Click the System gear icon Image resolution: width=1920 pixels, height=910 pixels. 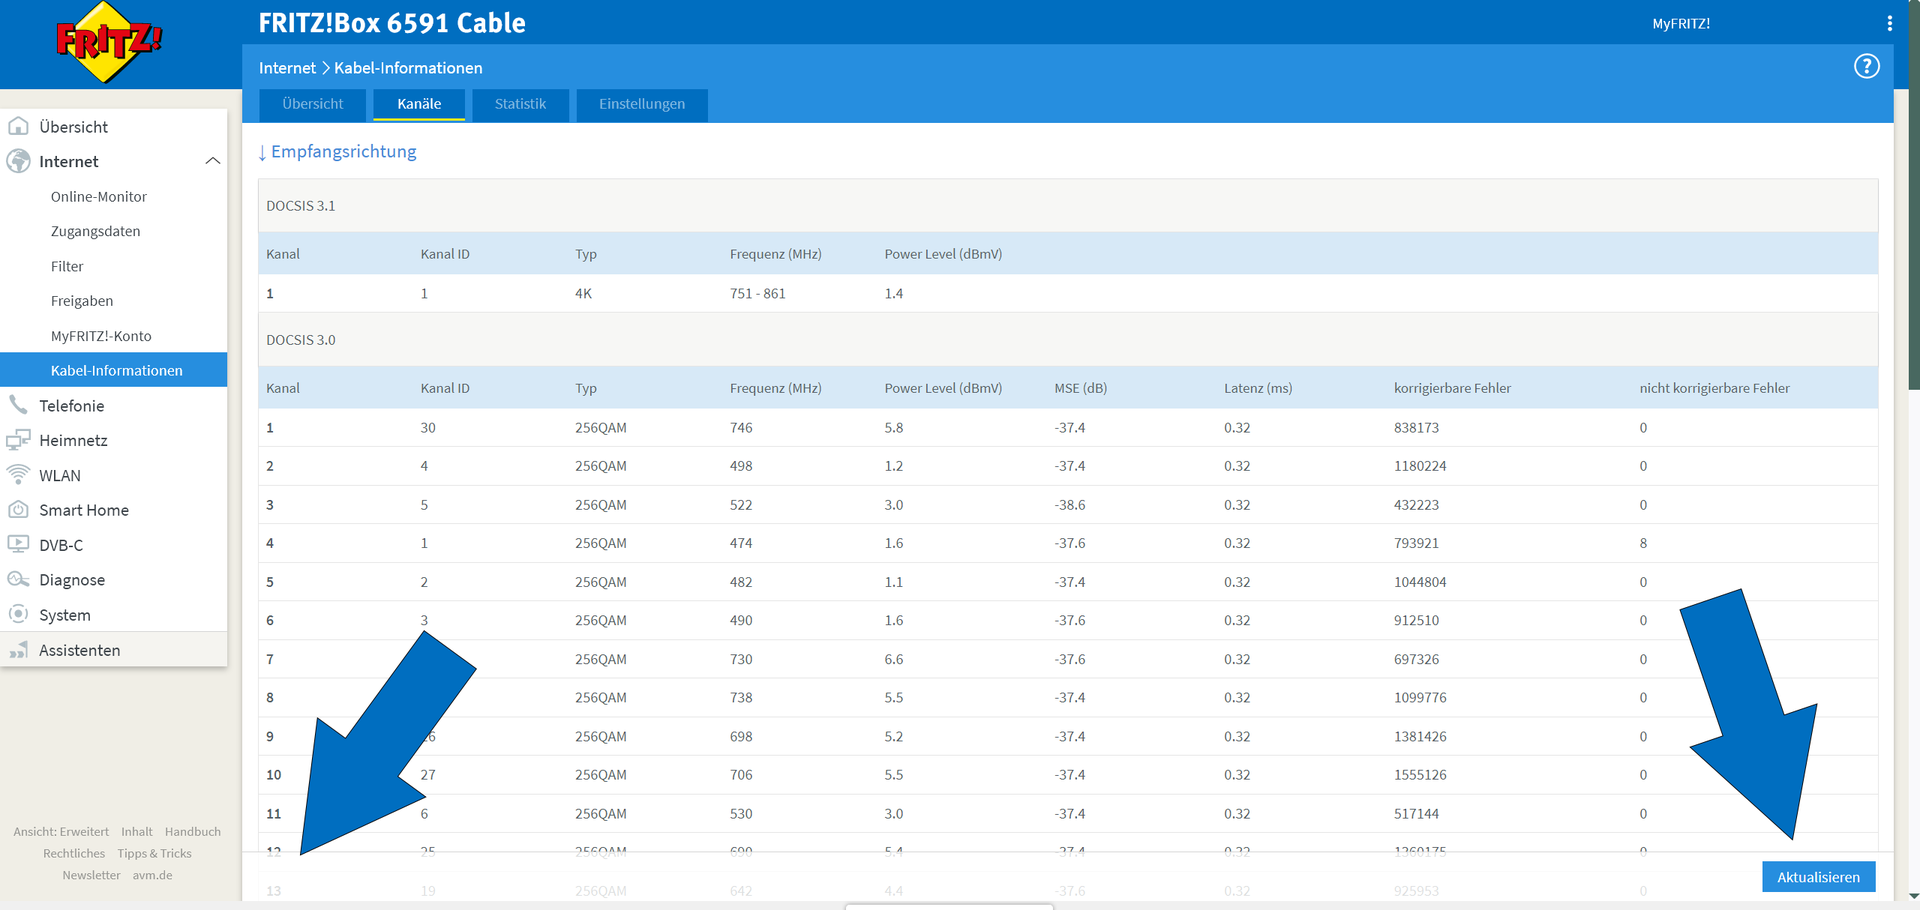tap(18, 615)
